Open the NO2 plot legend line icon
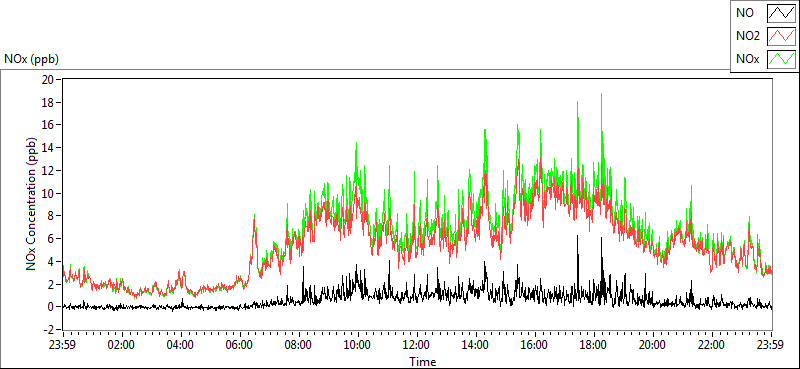 pyautogui.click(x=781, y=36)
